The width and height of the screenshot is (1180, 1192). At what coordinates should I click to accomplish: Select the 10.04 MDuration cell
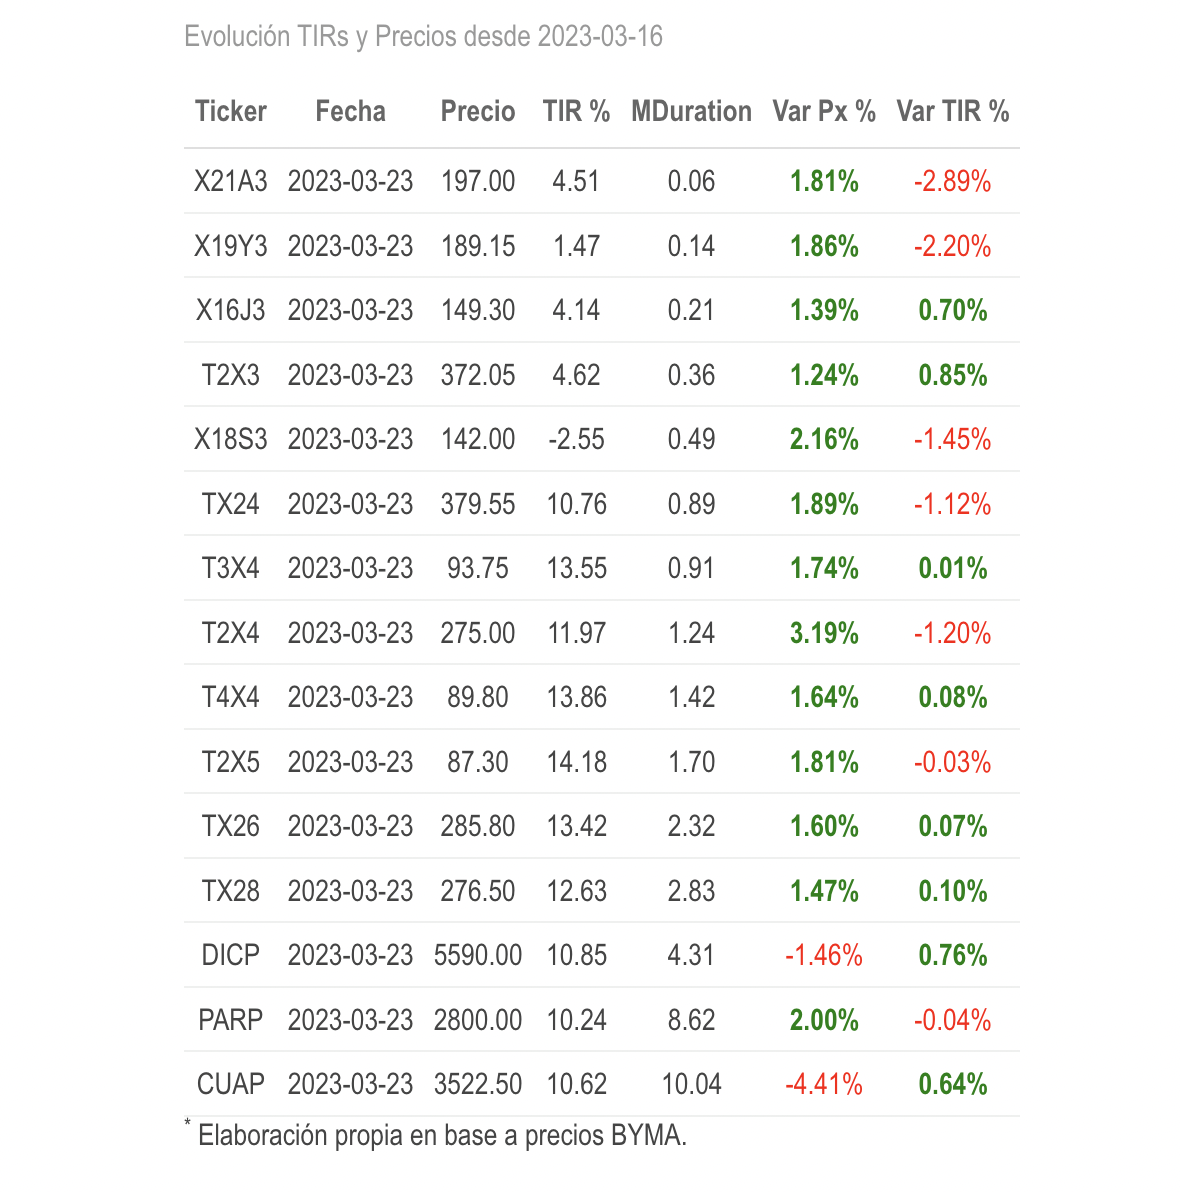[x=691, y=1084]
